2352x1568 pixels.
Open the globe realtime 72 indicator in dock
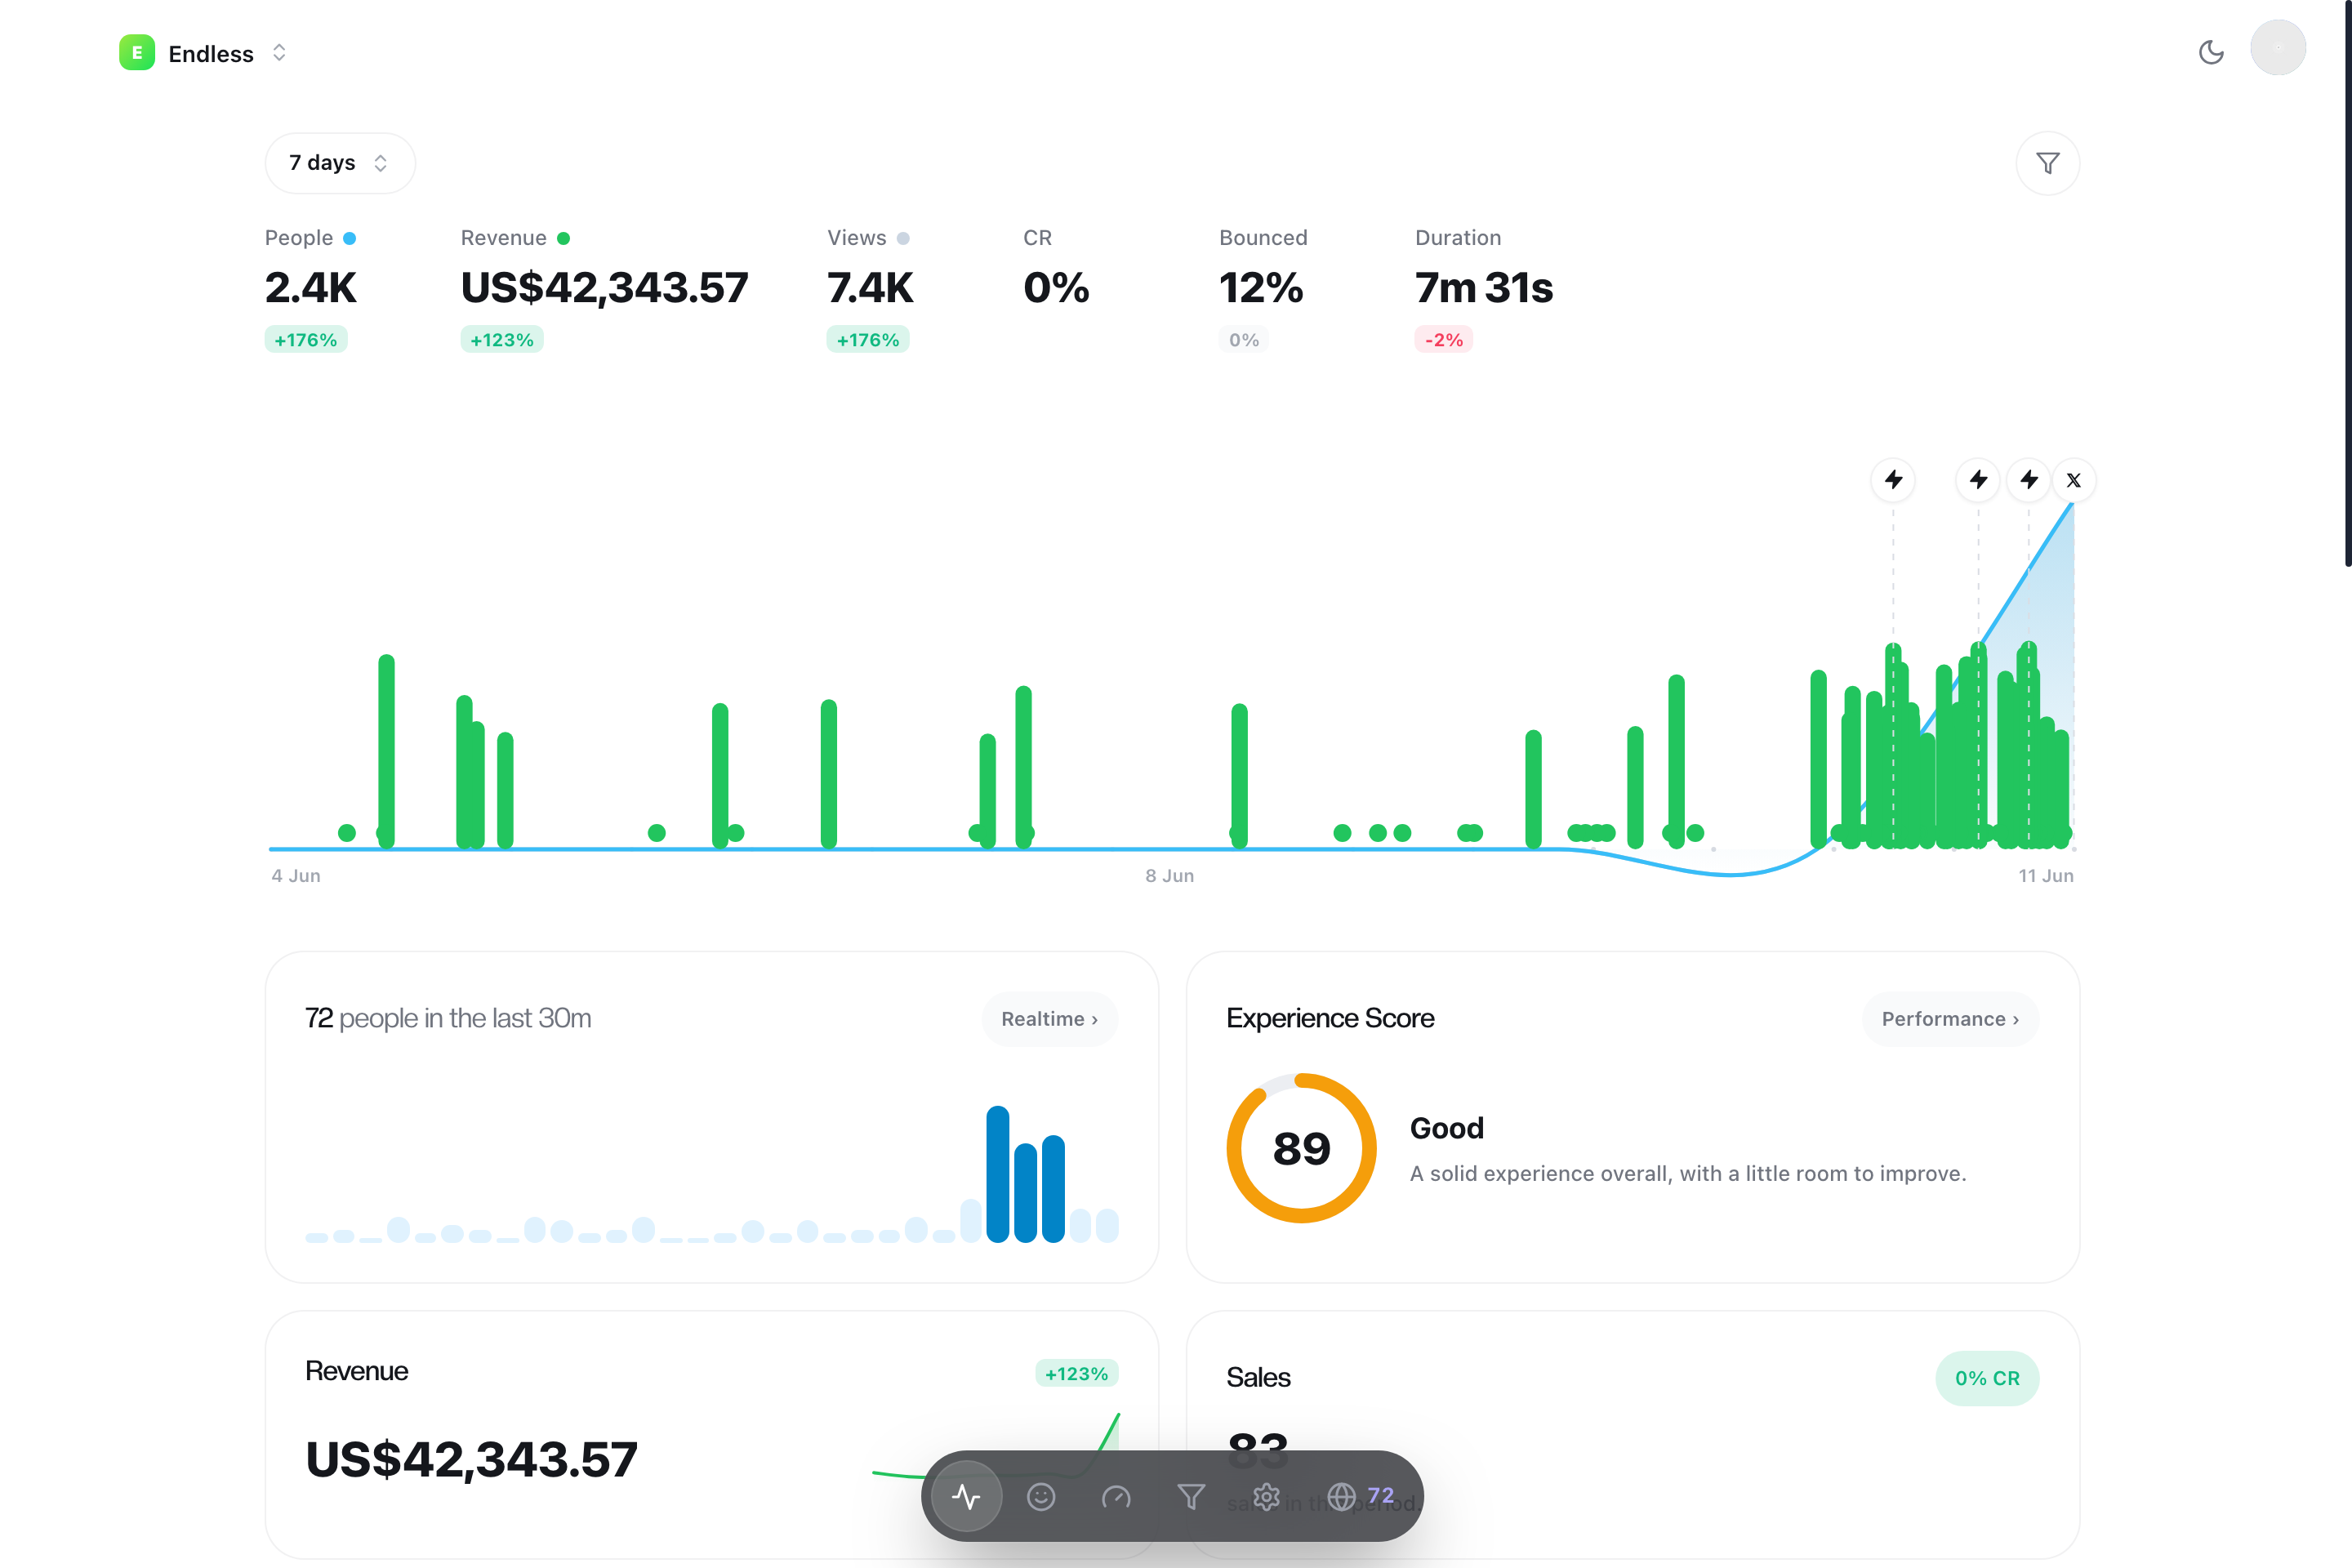pyautogui.click(x=1360, y=1496)
